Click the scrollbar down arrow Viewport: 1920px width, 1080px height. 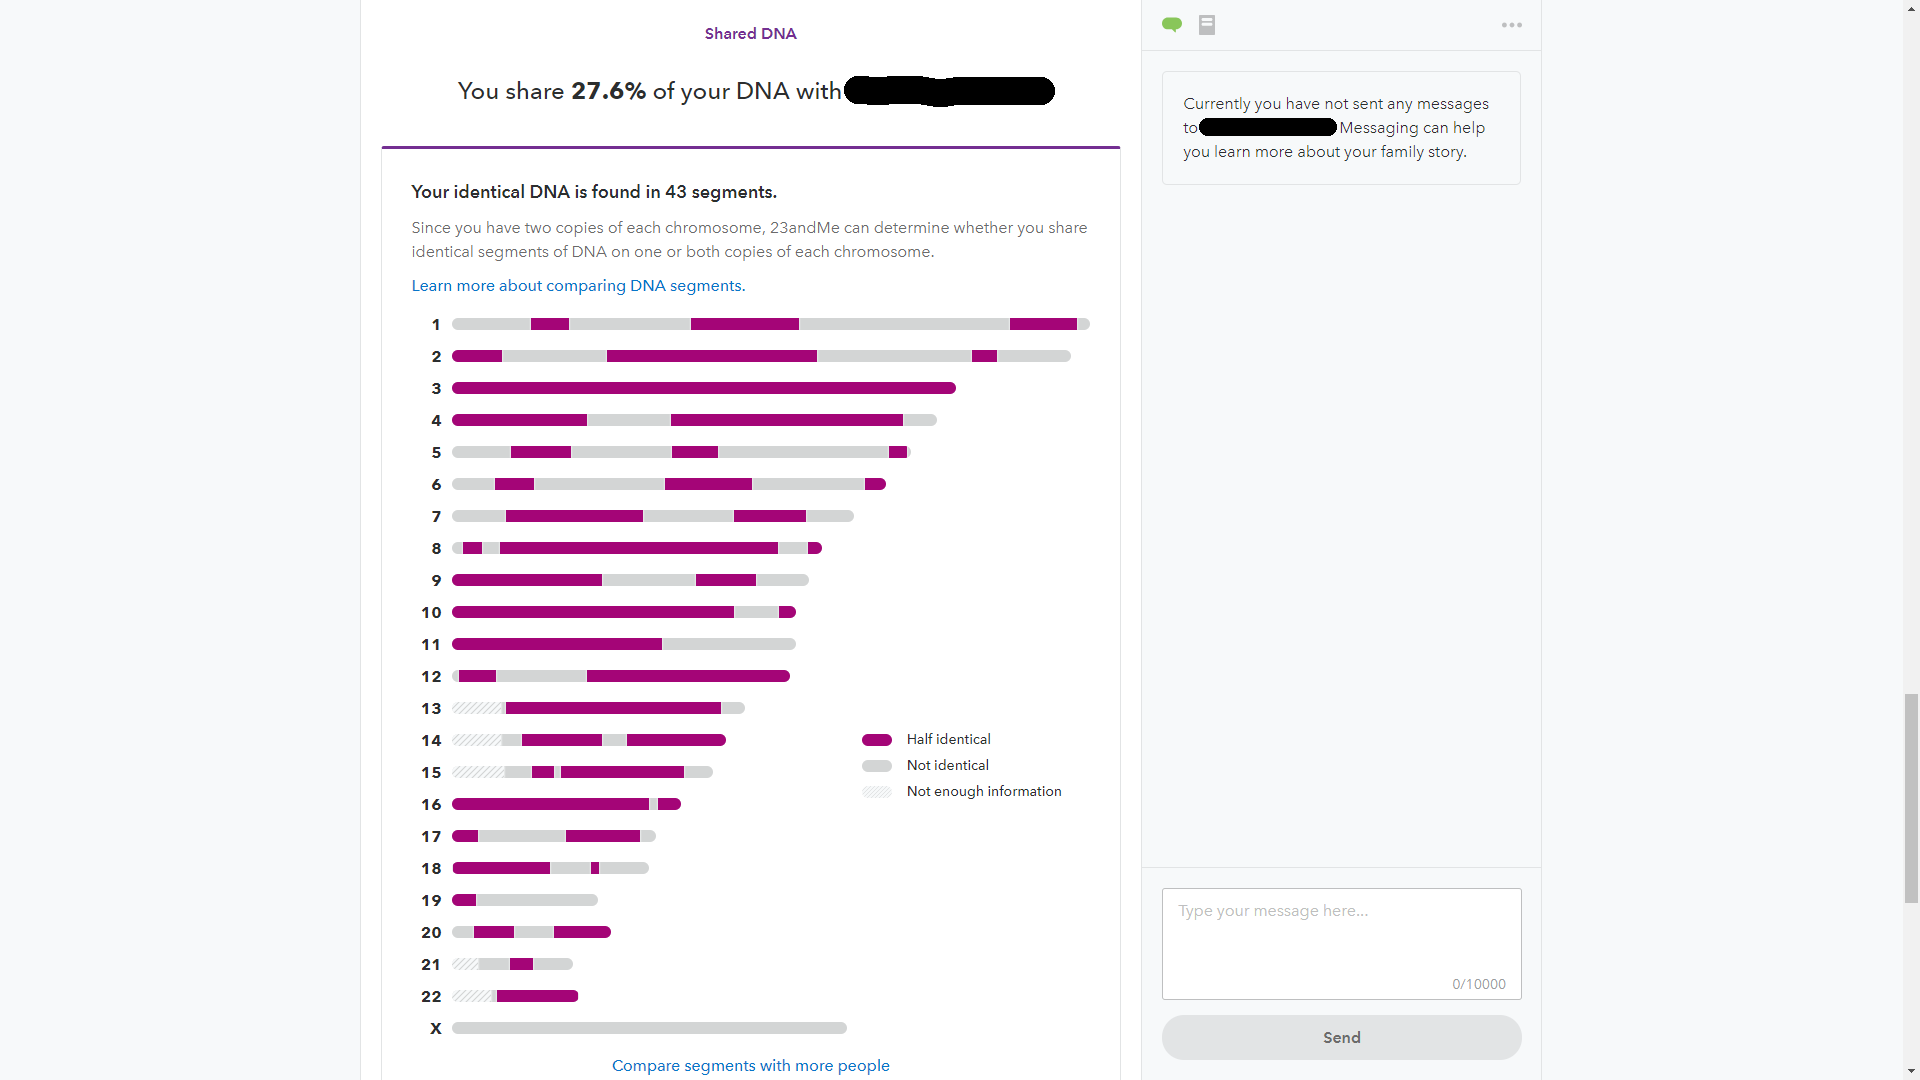[x=1911, y=1071]
